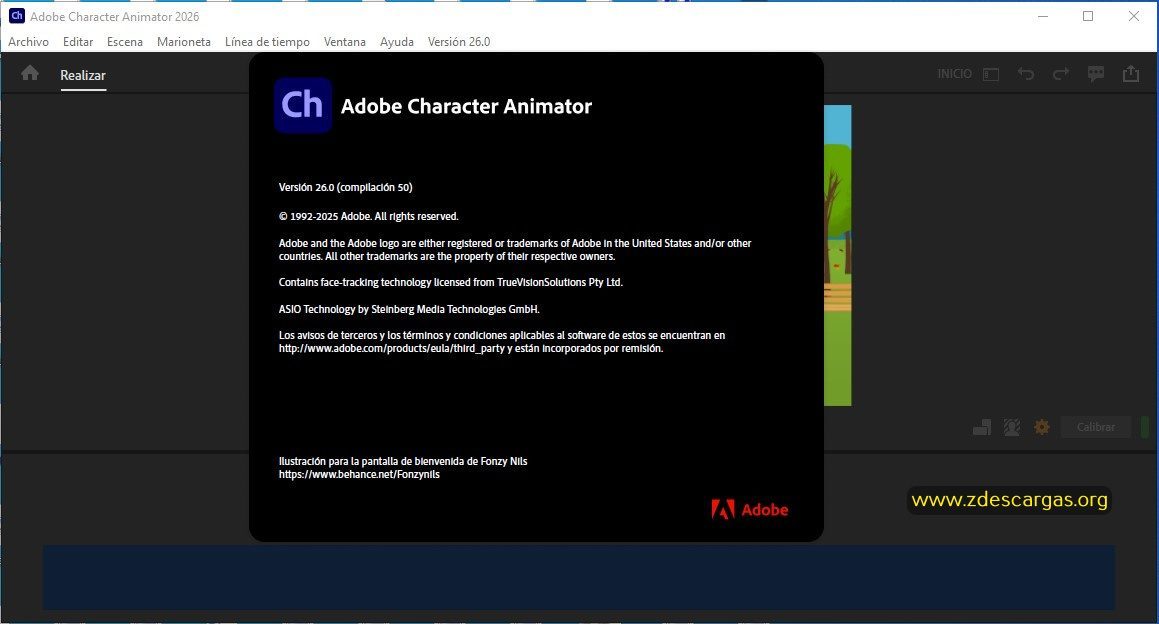
Task: Open the Archivo menu
Action: [28, 42]
